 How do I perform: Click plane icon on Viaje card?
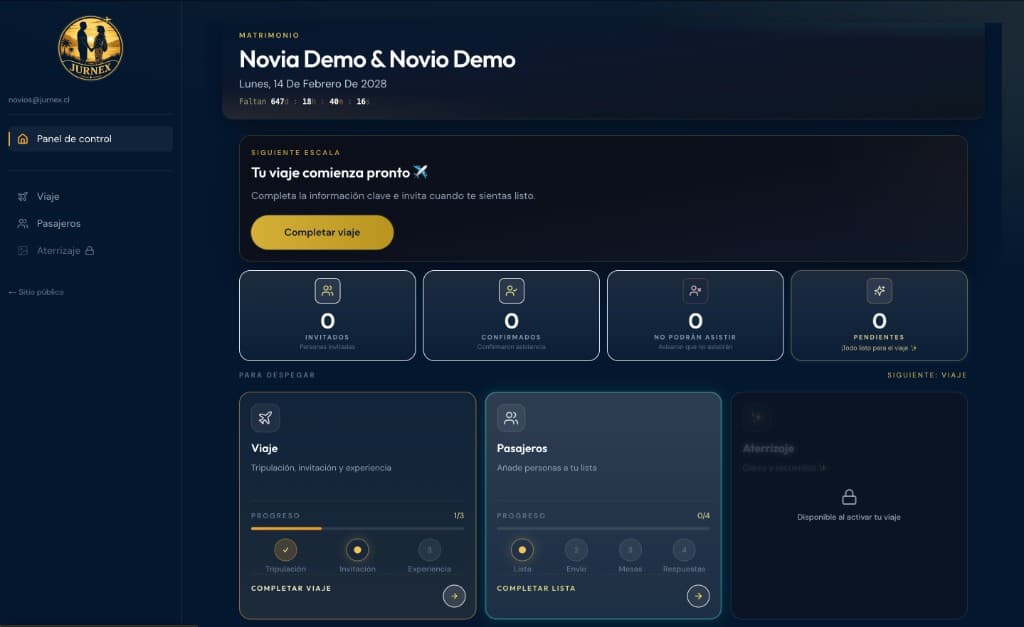tap(265, 418)
